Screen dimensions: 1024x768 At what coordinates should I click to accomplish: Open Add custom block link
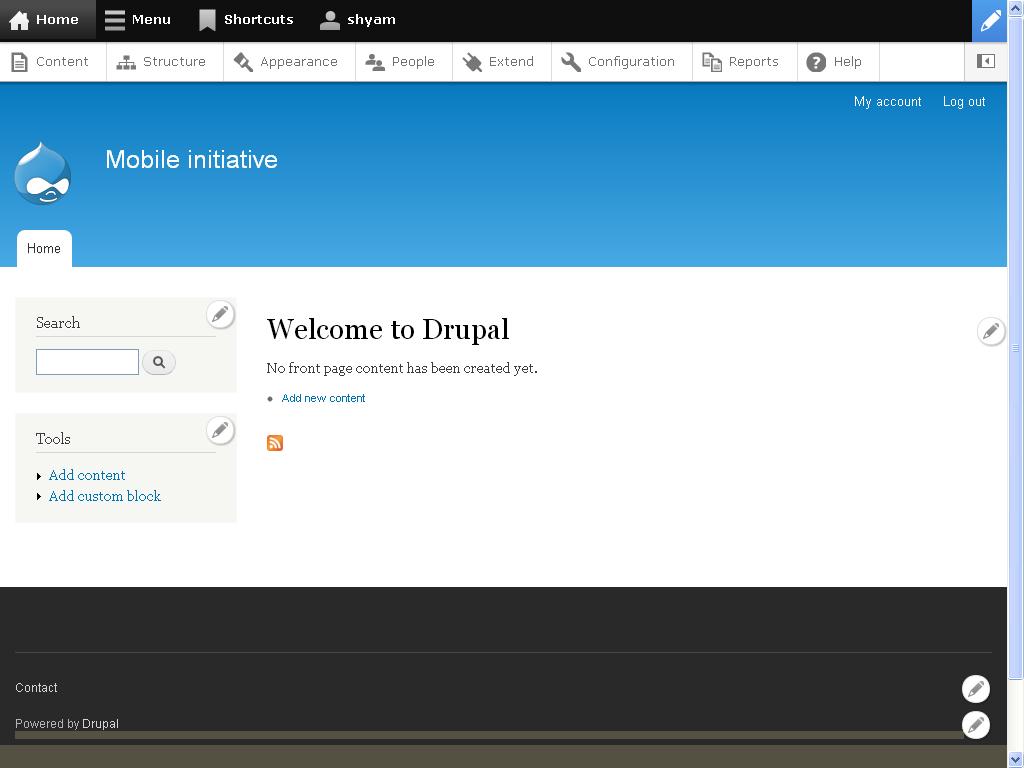click(104, 496)
